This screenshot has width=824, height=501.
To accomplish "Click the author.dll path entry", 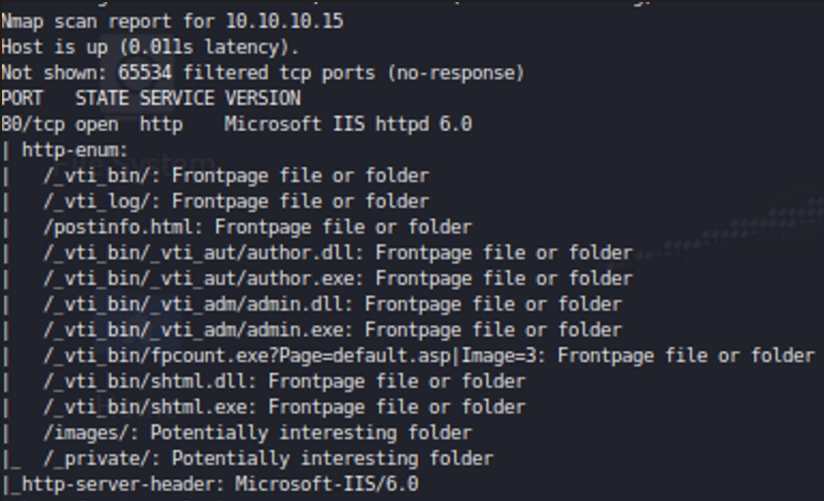I will click(x=203, y=253).
